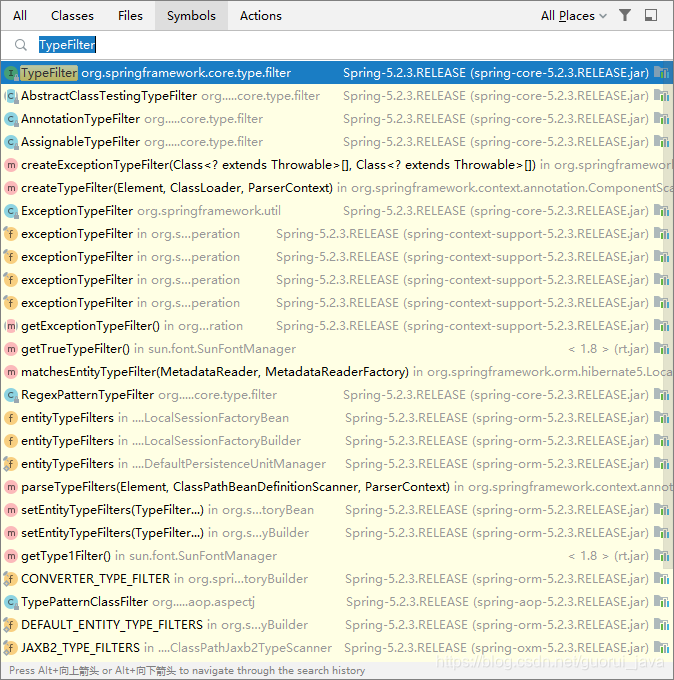This screenshot has height=680, width=674.
Task: Select createExceptionTypeFilter method result
Action: point(337,165)
